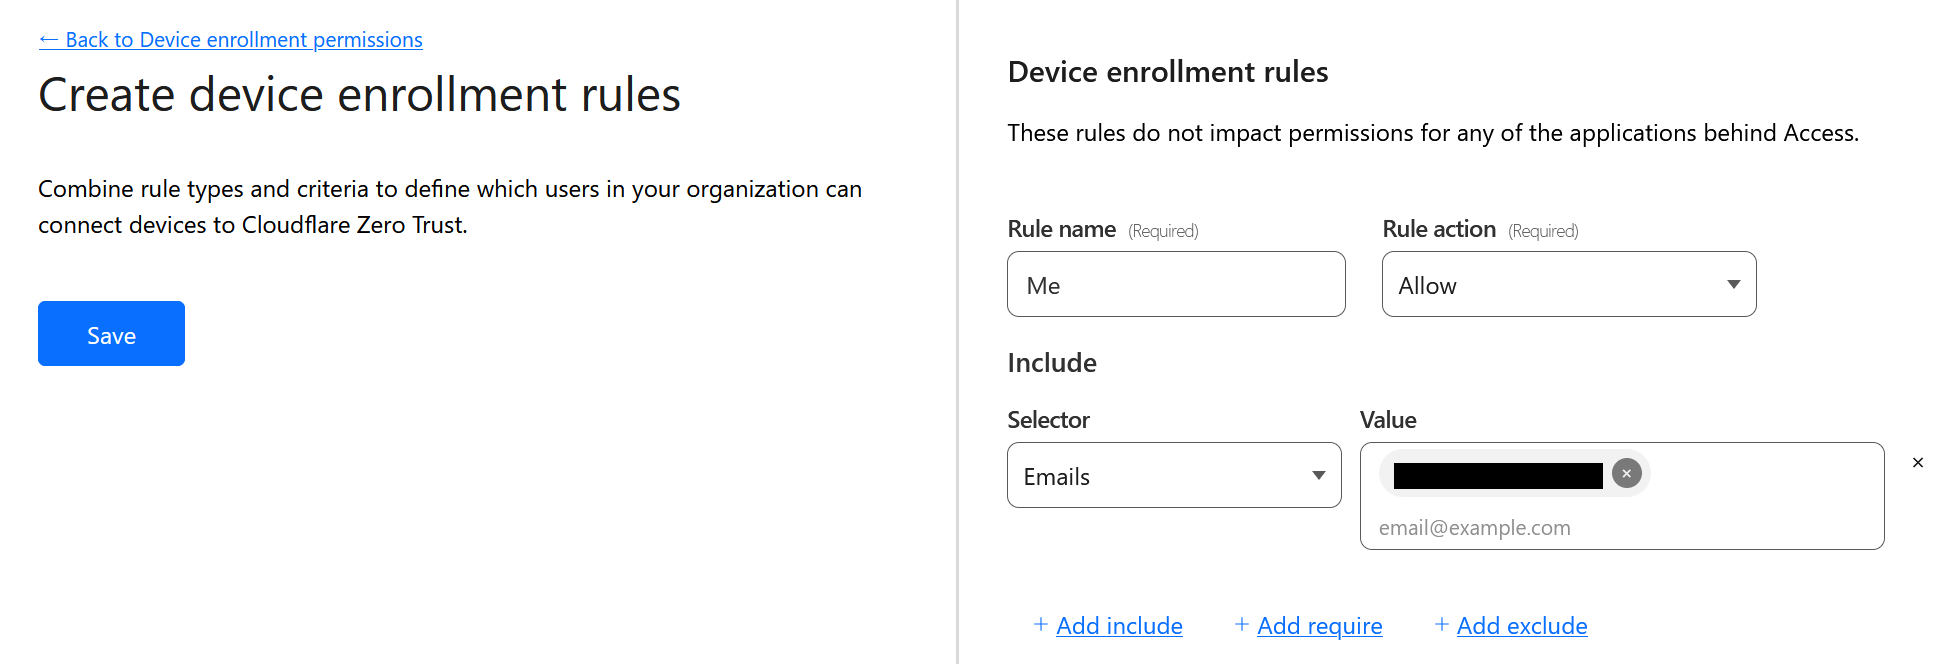The height and width of the screenshot is (664, 1940).
Task: Click the Add exclude link
Action: click(1521, 626)
